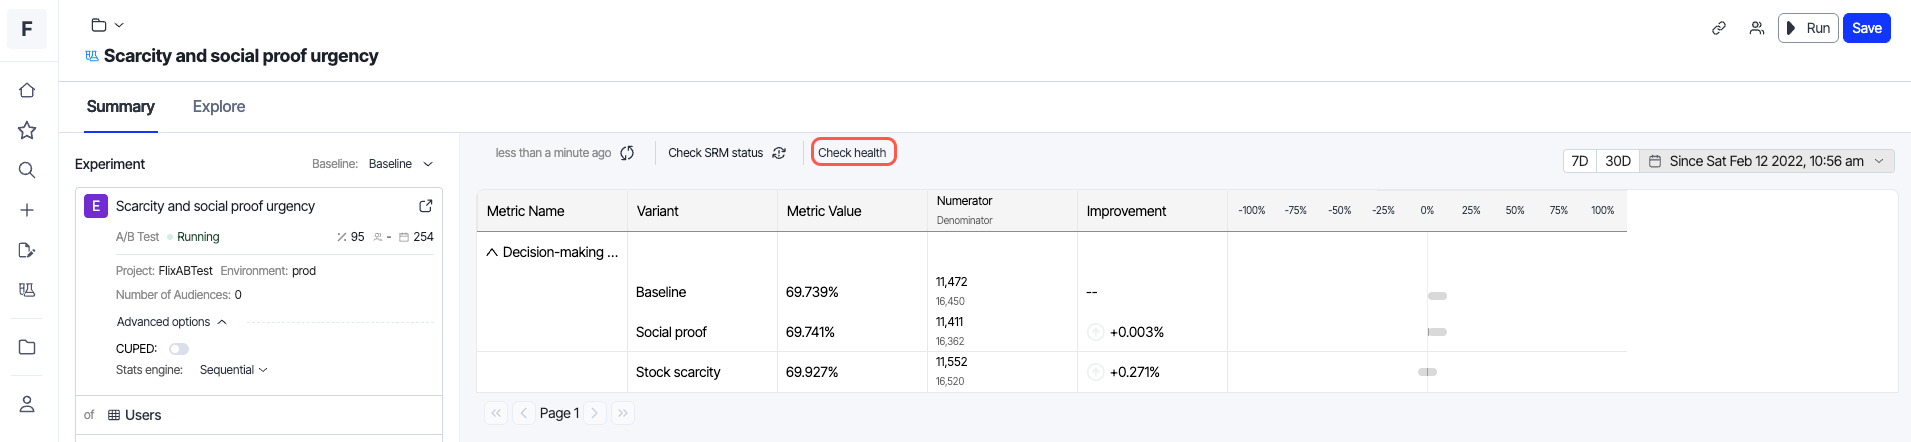Switch to the Explore tab
1911x442 pixels.
tap(219, 107)
